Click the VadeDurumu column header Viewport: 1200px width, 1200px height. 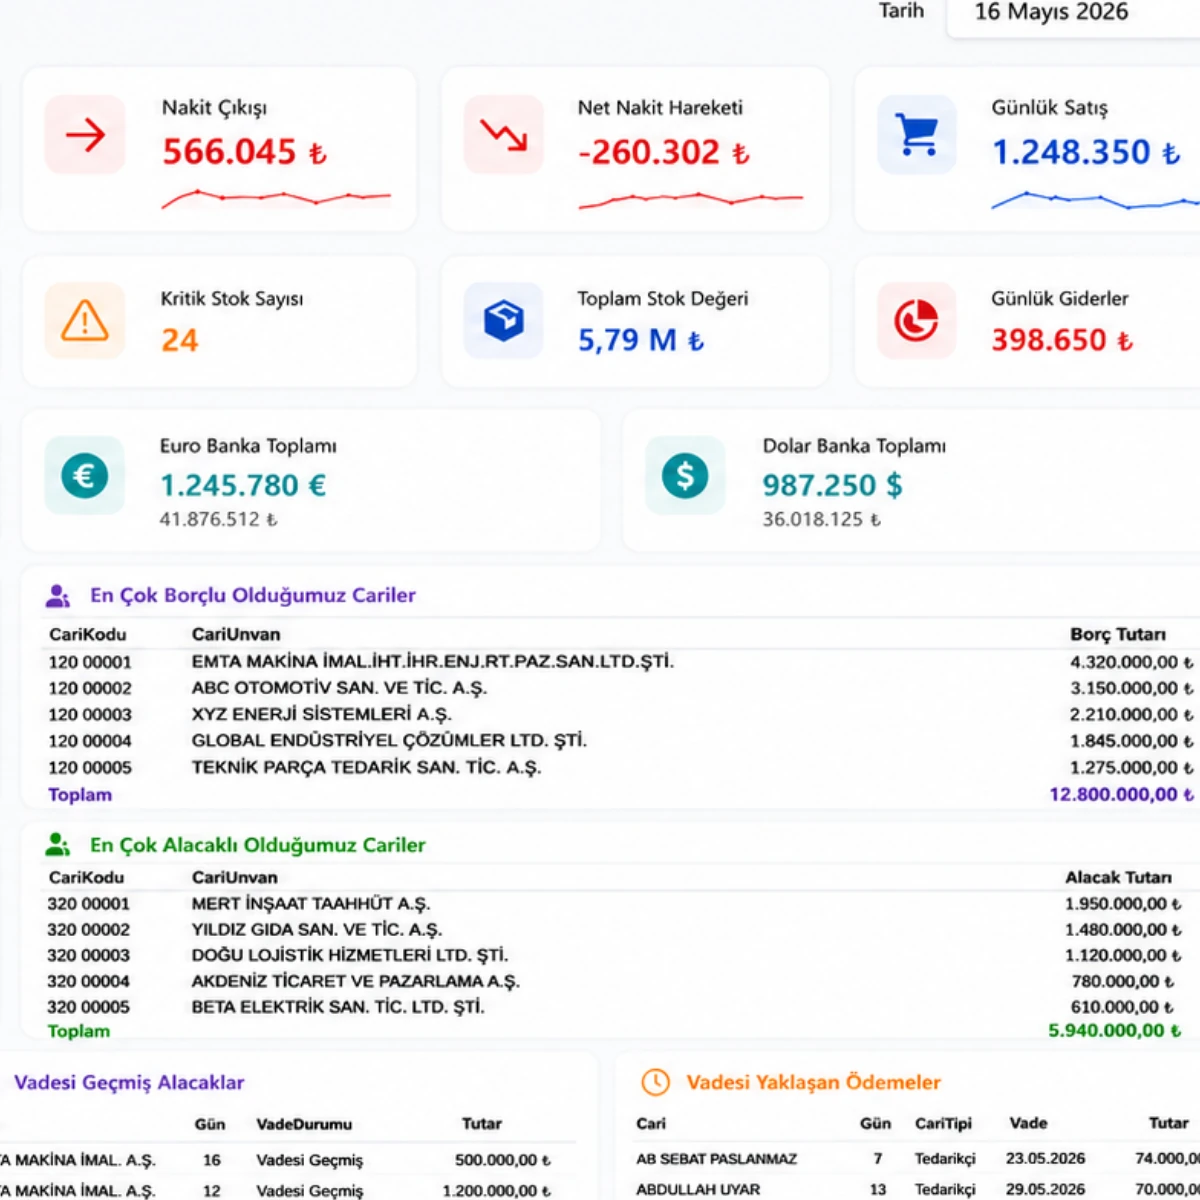(x=304, y=1124)
